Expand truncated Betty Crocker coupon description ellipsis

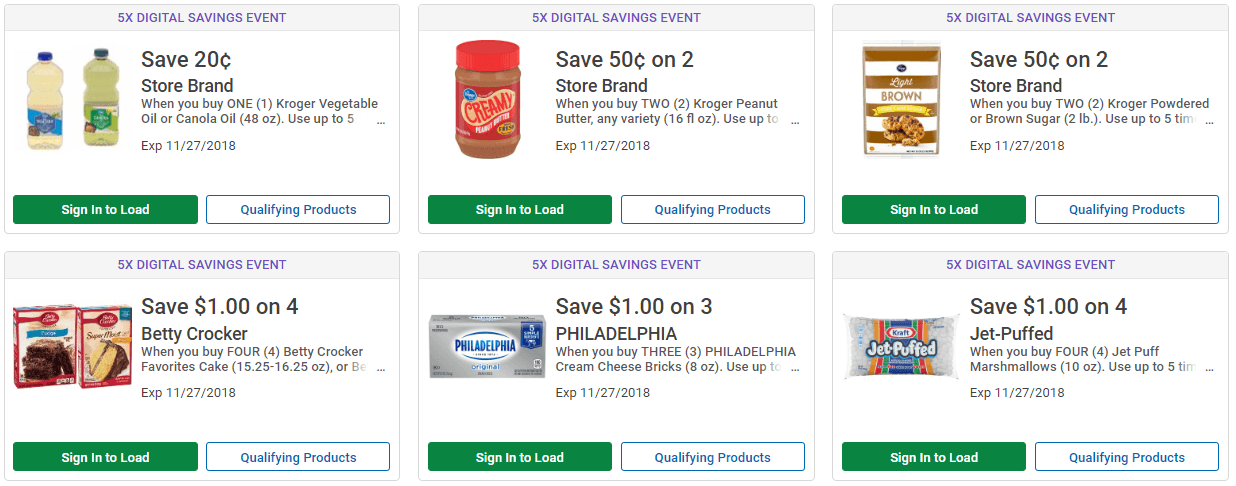tap(381, 370)
